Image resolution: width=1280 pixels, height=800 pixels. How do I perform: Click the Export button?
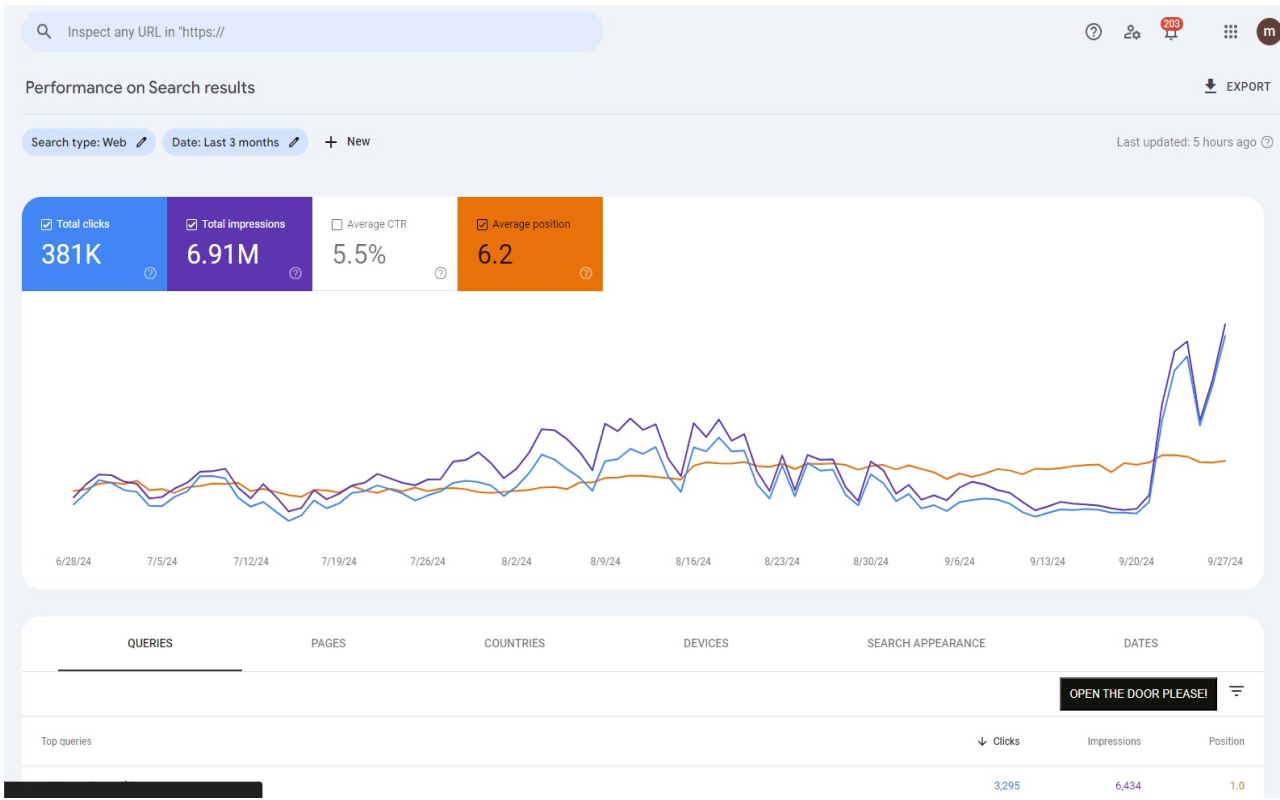[x=1237, y=87]
